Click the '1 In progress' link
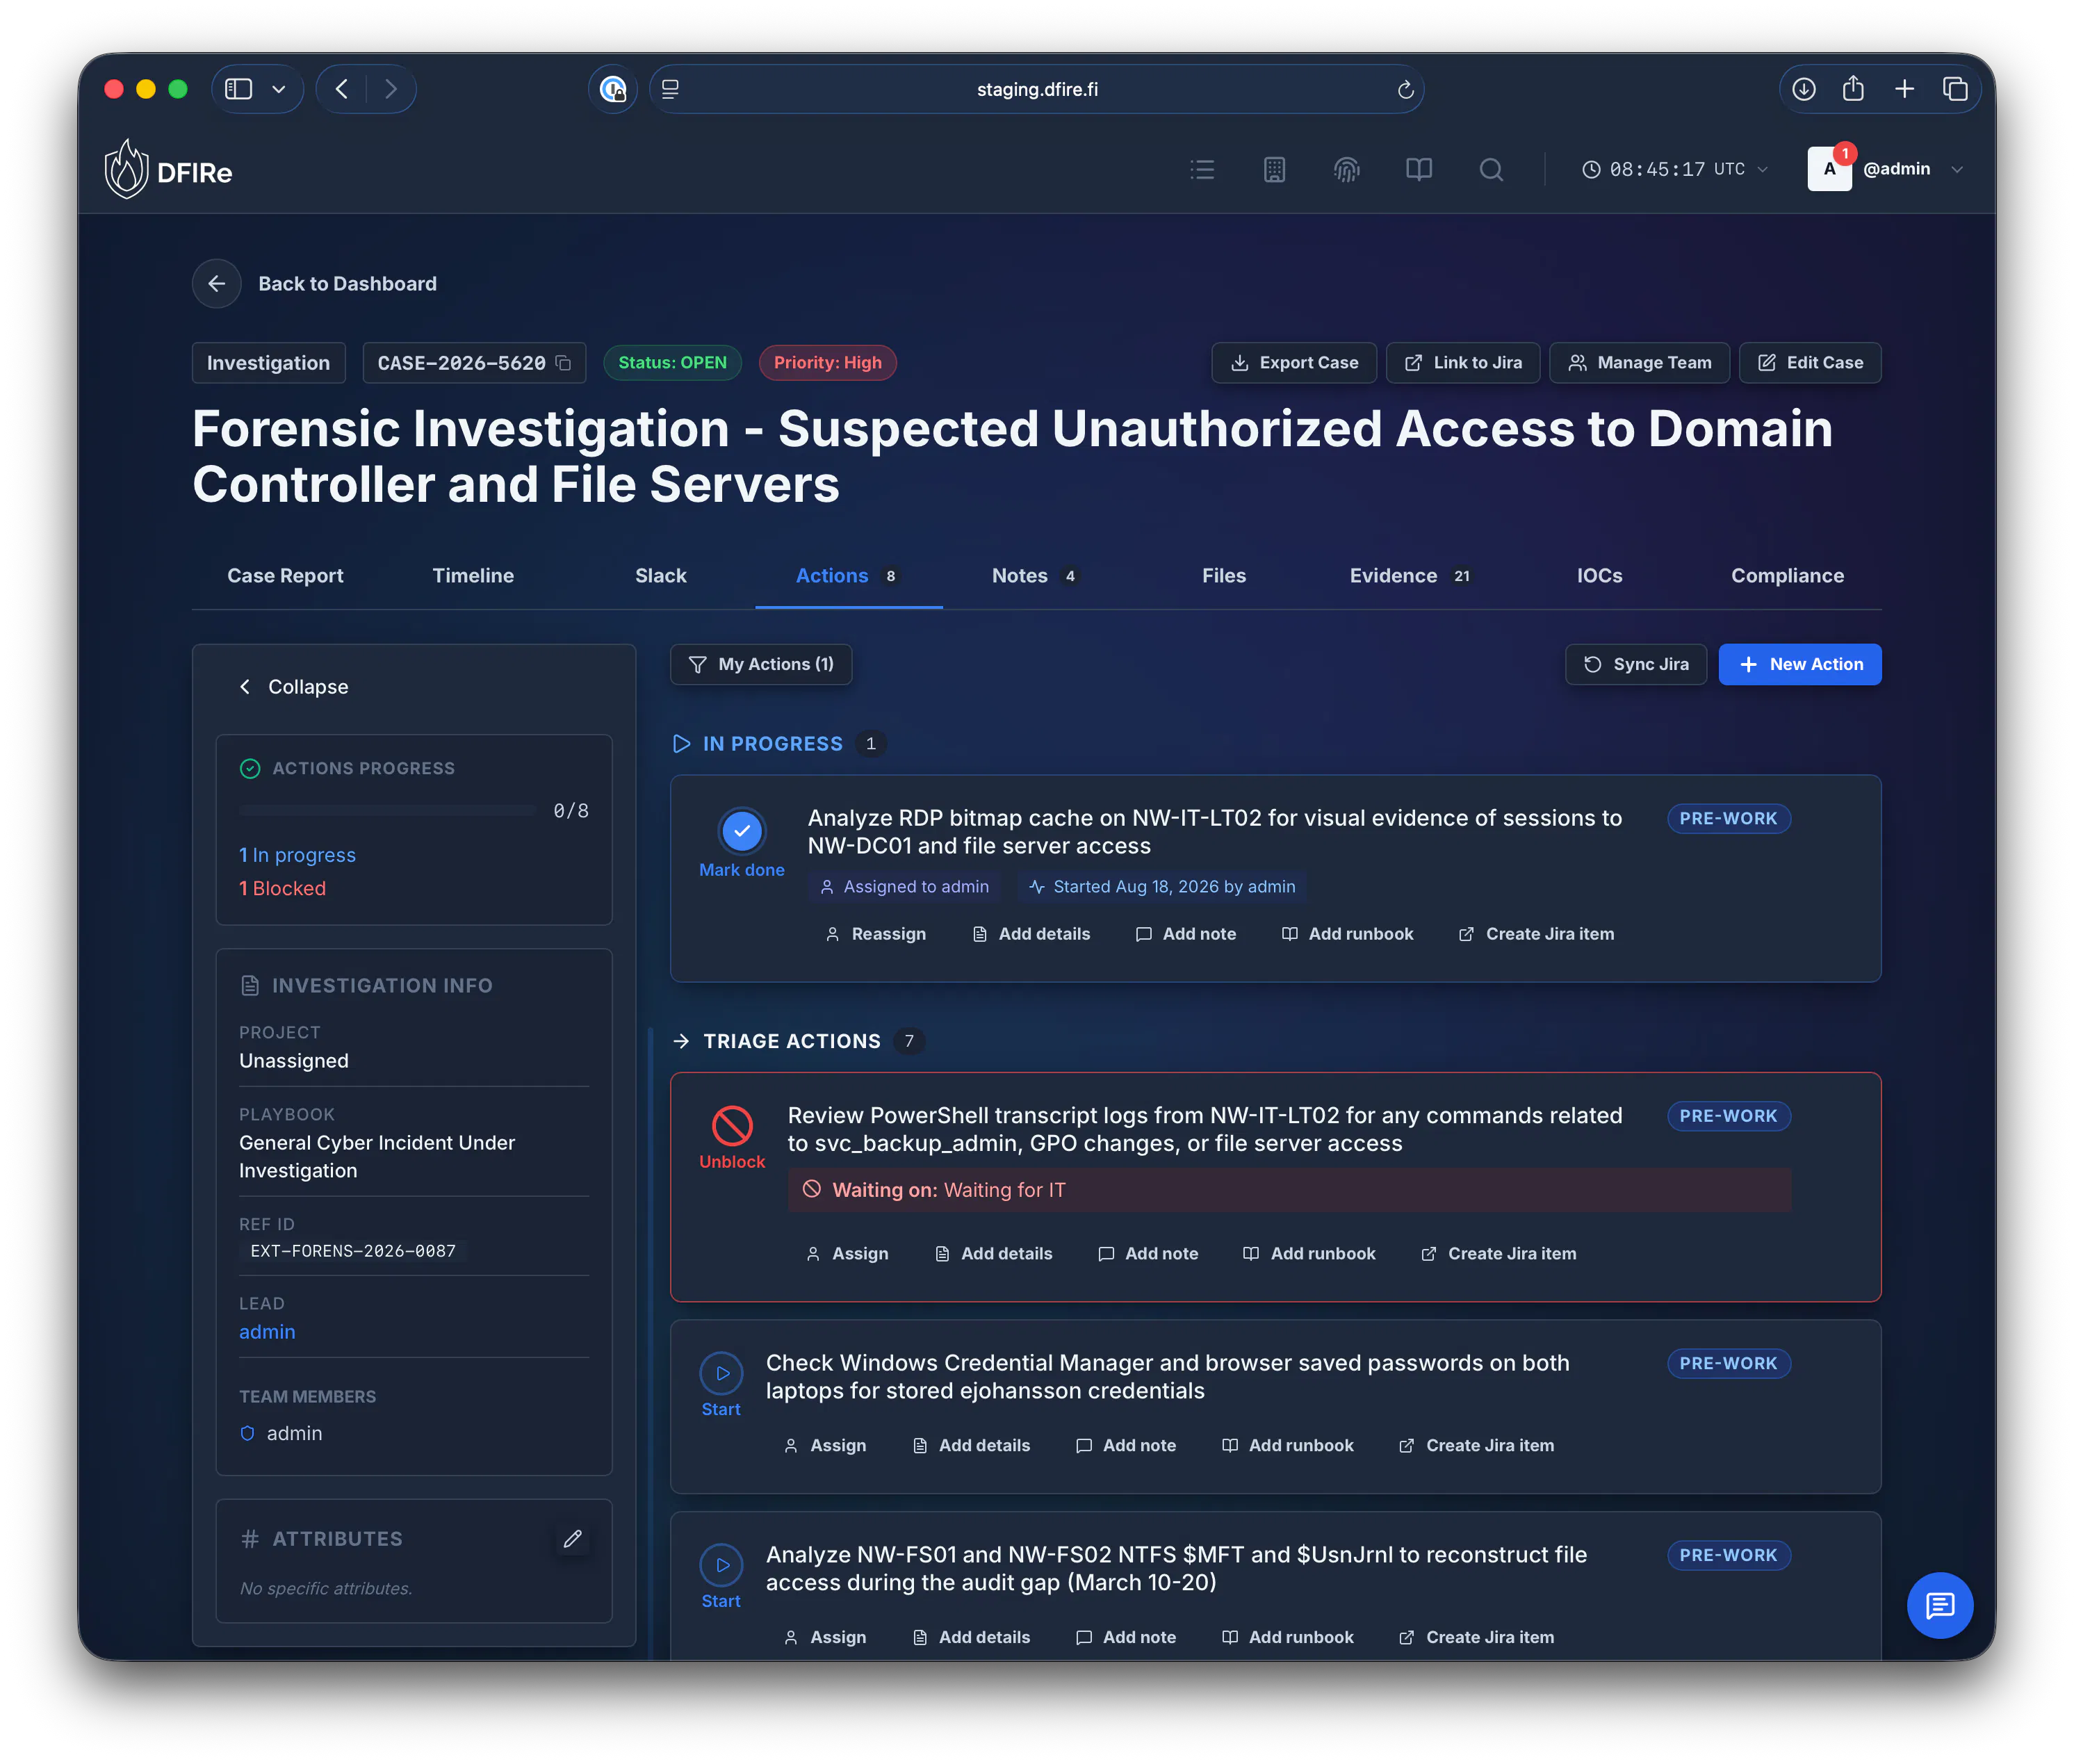 (x=297, y=855)
